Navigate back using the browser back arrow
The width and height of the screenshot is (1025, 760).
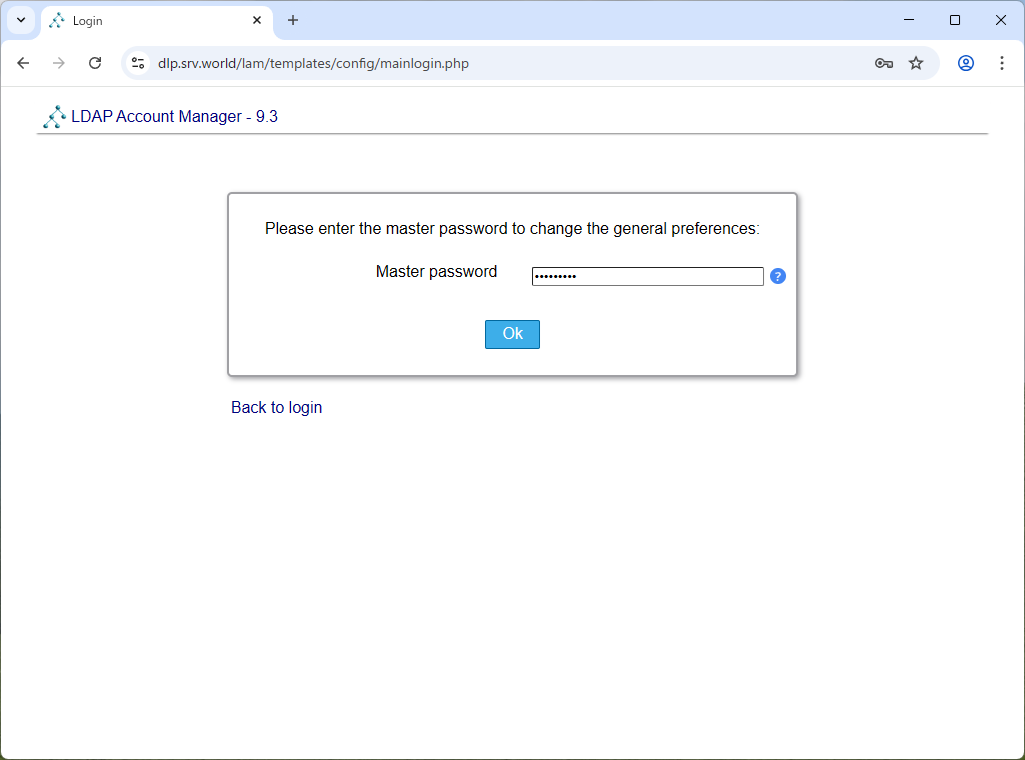point(23,62)
